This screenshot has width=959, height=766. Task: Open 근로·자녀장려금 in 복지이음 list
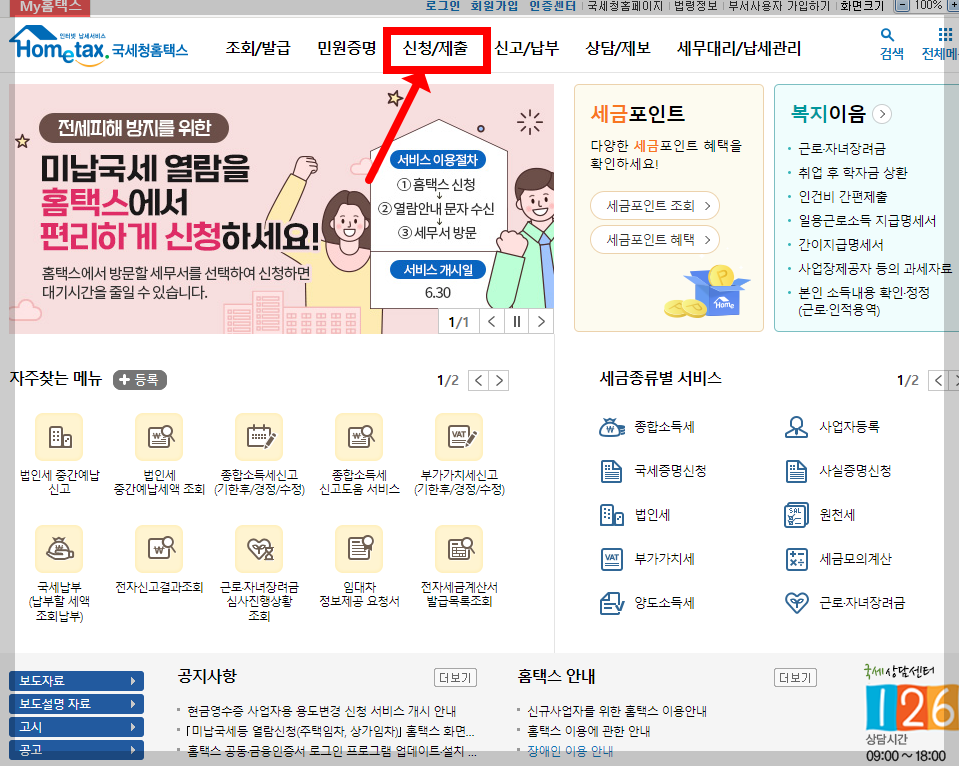tap(842, 149)
